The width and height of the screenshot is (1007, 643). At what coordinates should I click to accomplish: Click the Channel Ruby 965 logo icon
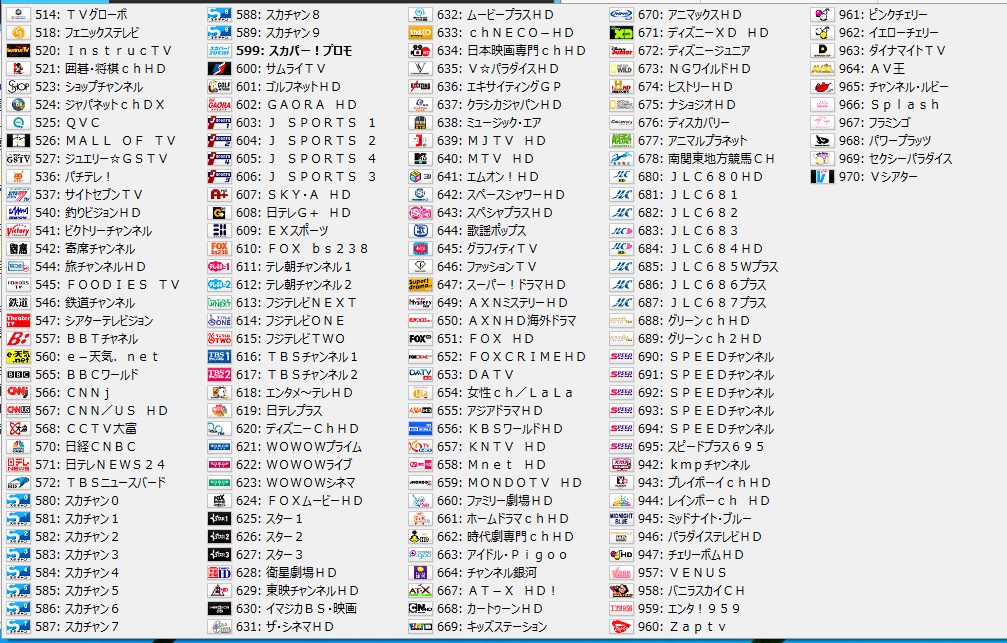click(x=822, y=87)
